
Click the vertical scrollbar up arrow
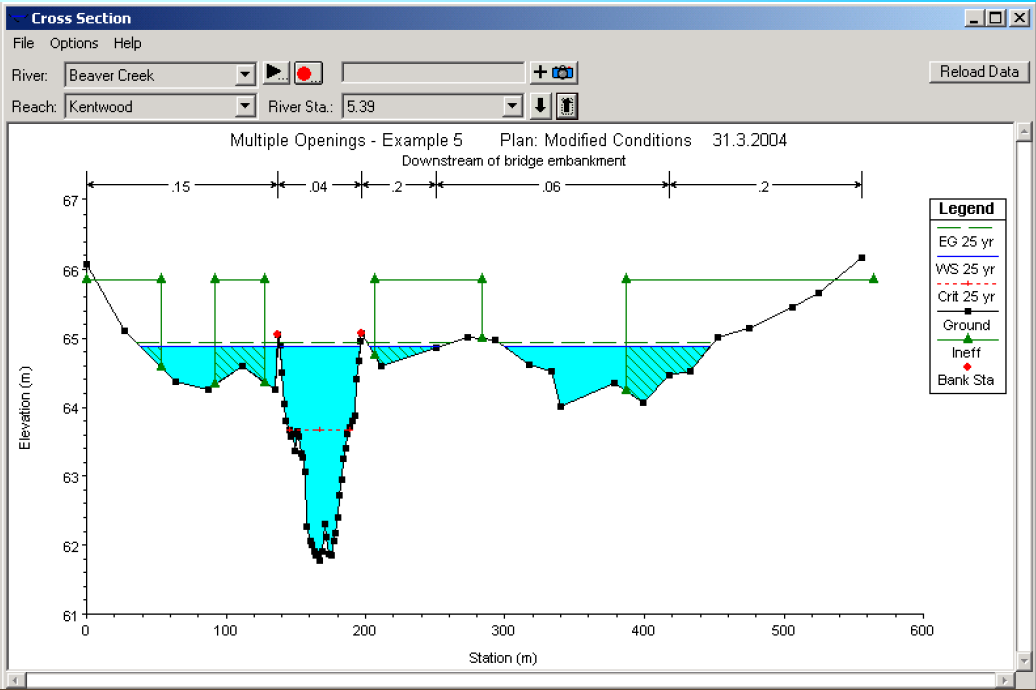[1023, 131]
